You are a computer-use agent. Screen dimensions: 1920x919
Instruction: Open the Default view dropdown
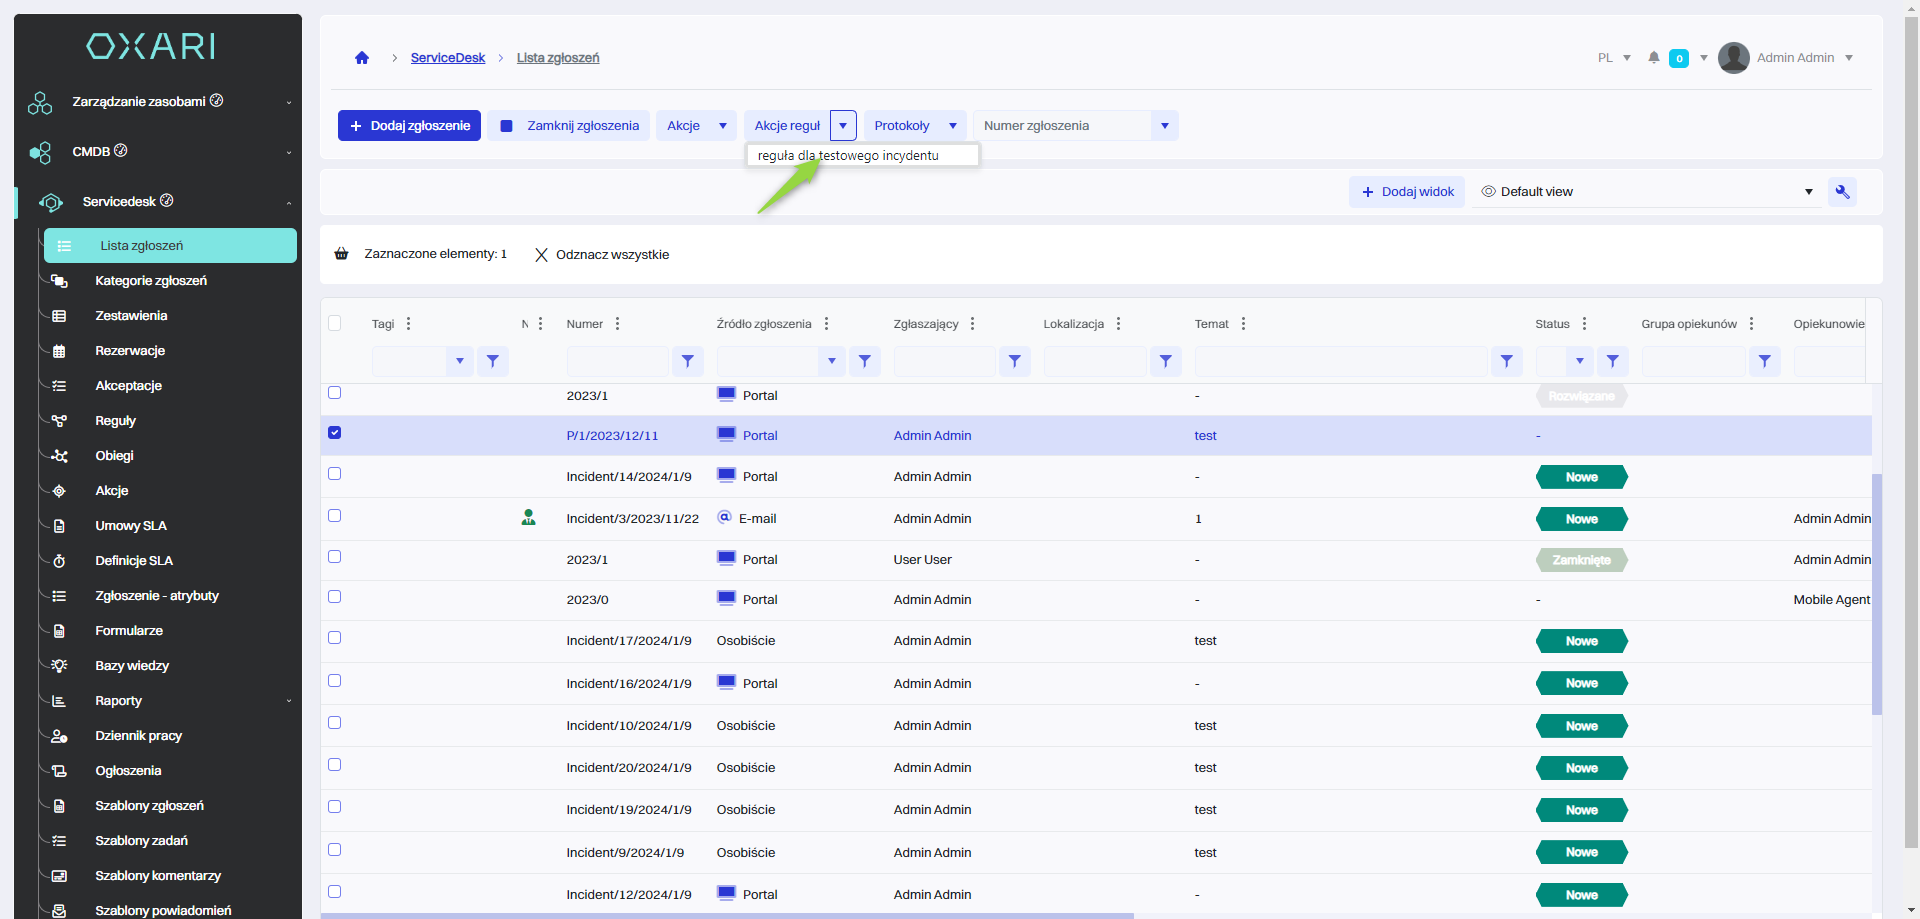[x=1808, y=192]
